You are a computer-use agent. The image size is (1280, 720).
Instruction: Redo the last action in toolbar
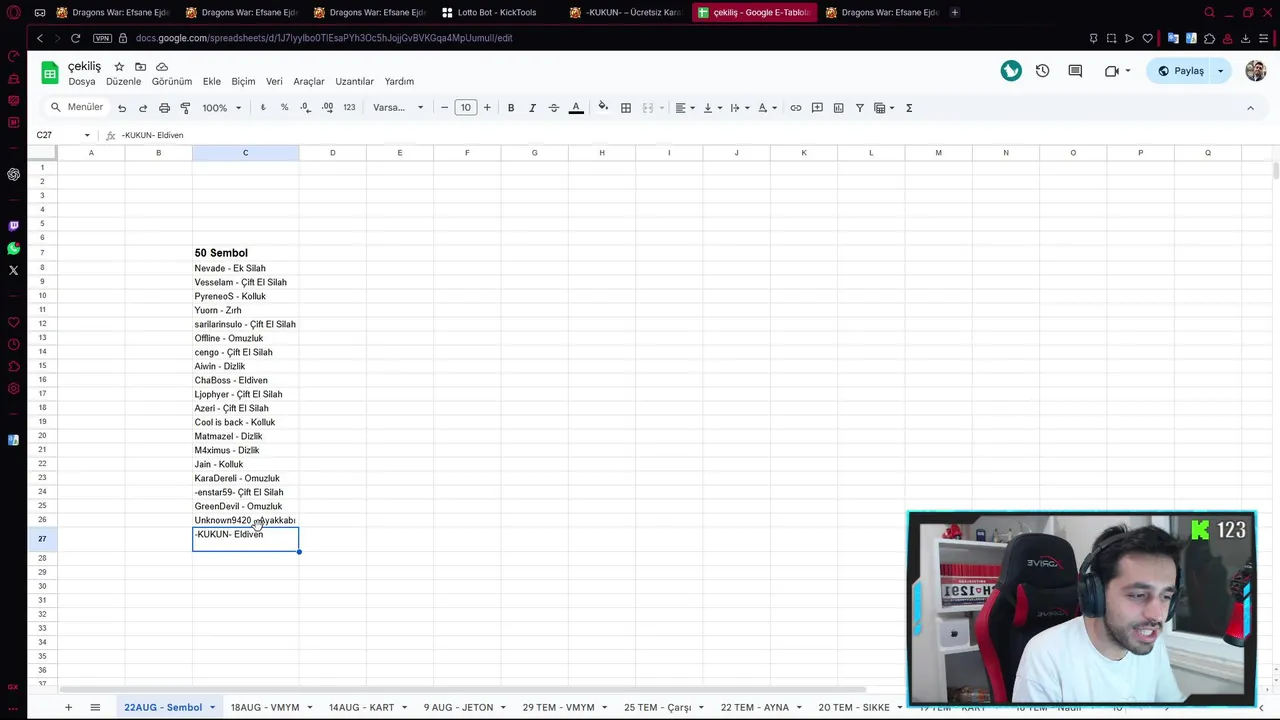pos(143,108)
